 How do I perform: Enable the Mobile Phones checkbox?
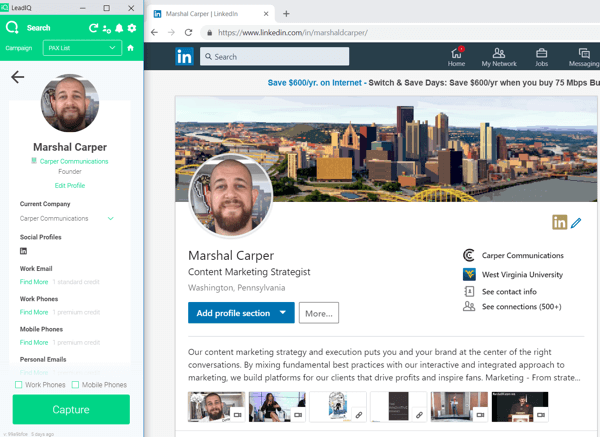coord(75,385)
